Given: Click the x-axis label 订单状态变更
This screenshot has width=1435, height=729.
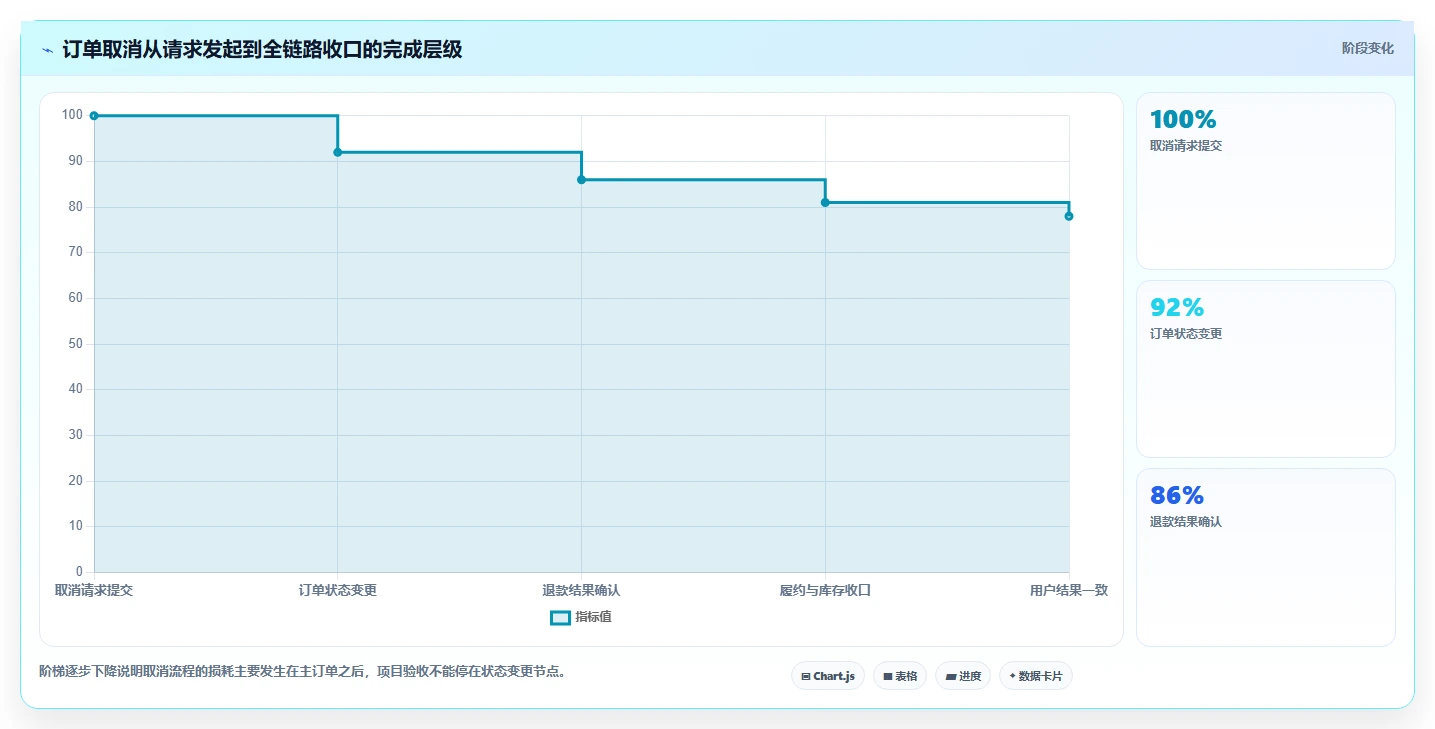Looking at the screenshot, I should pyautogui.click(x=338, y=590).
